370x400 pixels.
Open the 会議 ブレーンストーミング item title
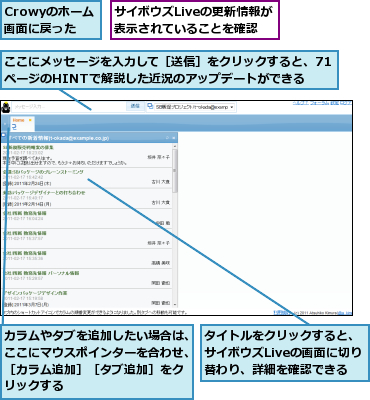pyautogui.click(x=43, y=172)
